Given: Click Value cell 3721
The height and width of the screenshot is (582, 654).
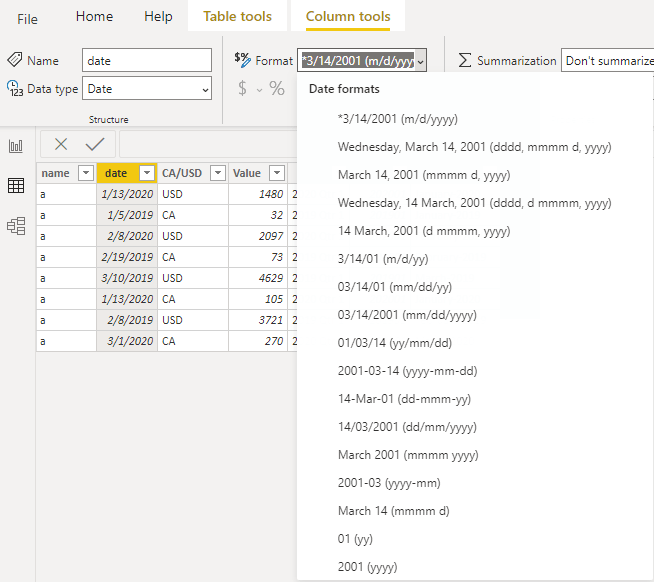Looking at the screenshot, I should pyautogui.click(x=258, y=320).
